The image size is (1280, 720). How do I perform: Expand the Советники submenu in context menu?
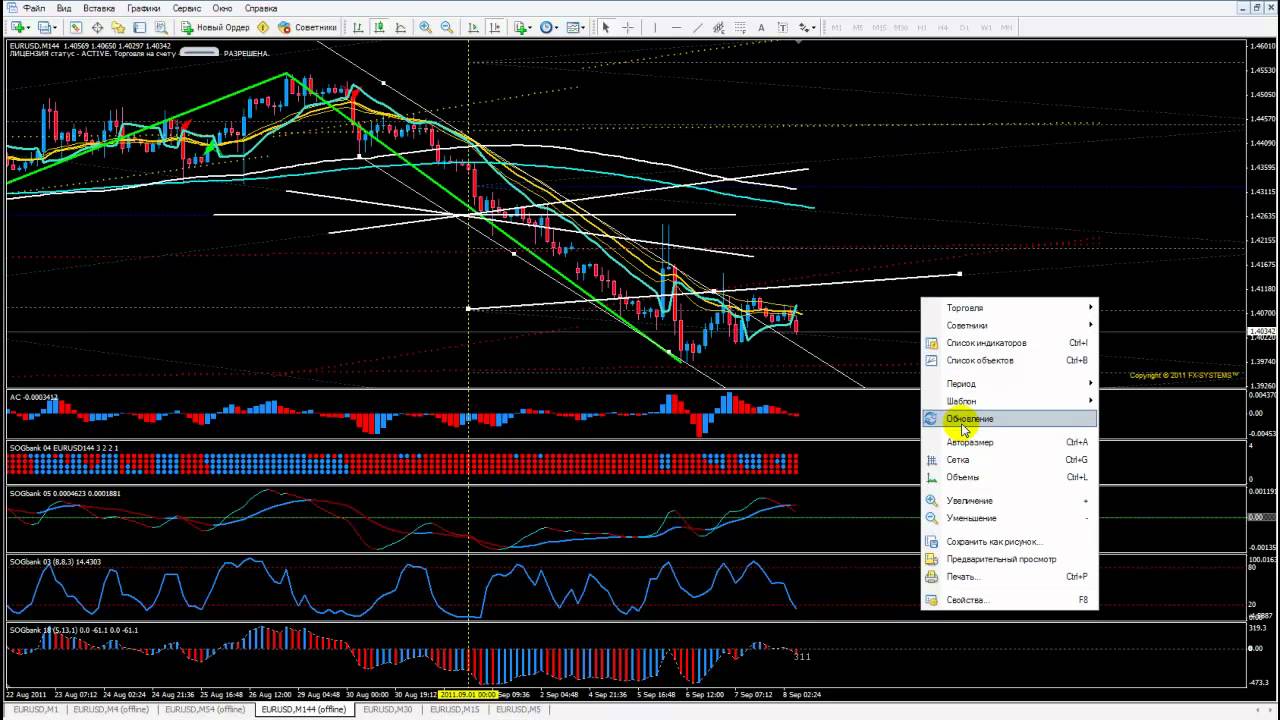coord(1009,325)
